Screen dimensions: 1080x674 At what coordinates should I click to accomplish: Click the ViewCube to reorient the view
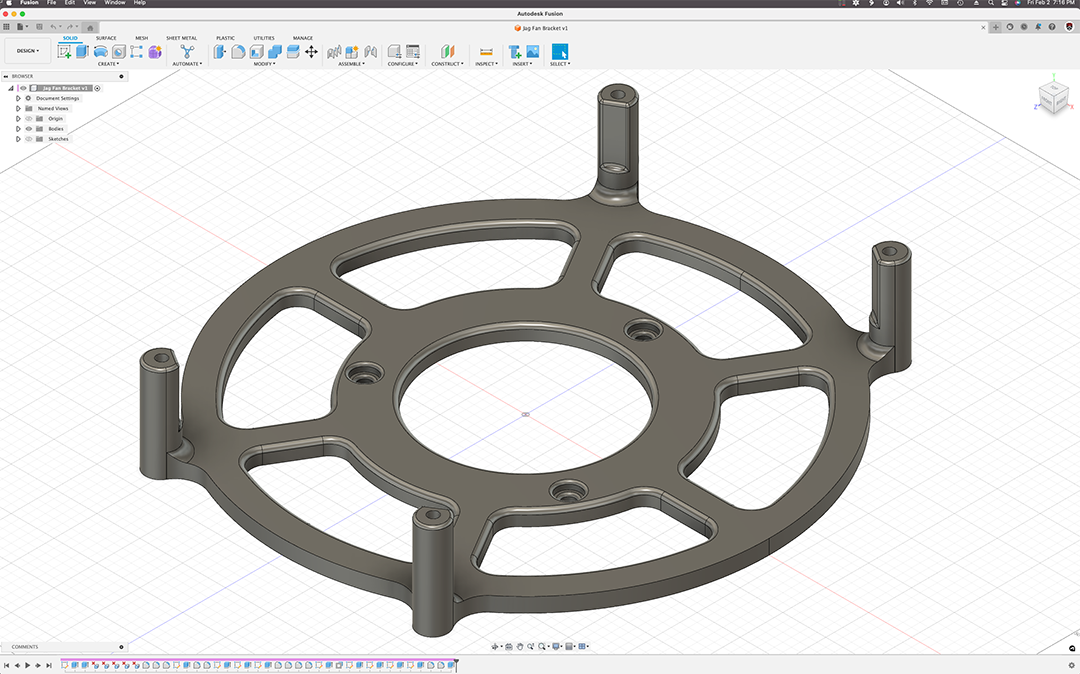[x=1052, y=100]
